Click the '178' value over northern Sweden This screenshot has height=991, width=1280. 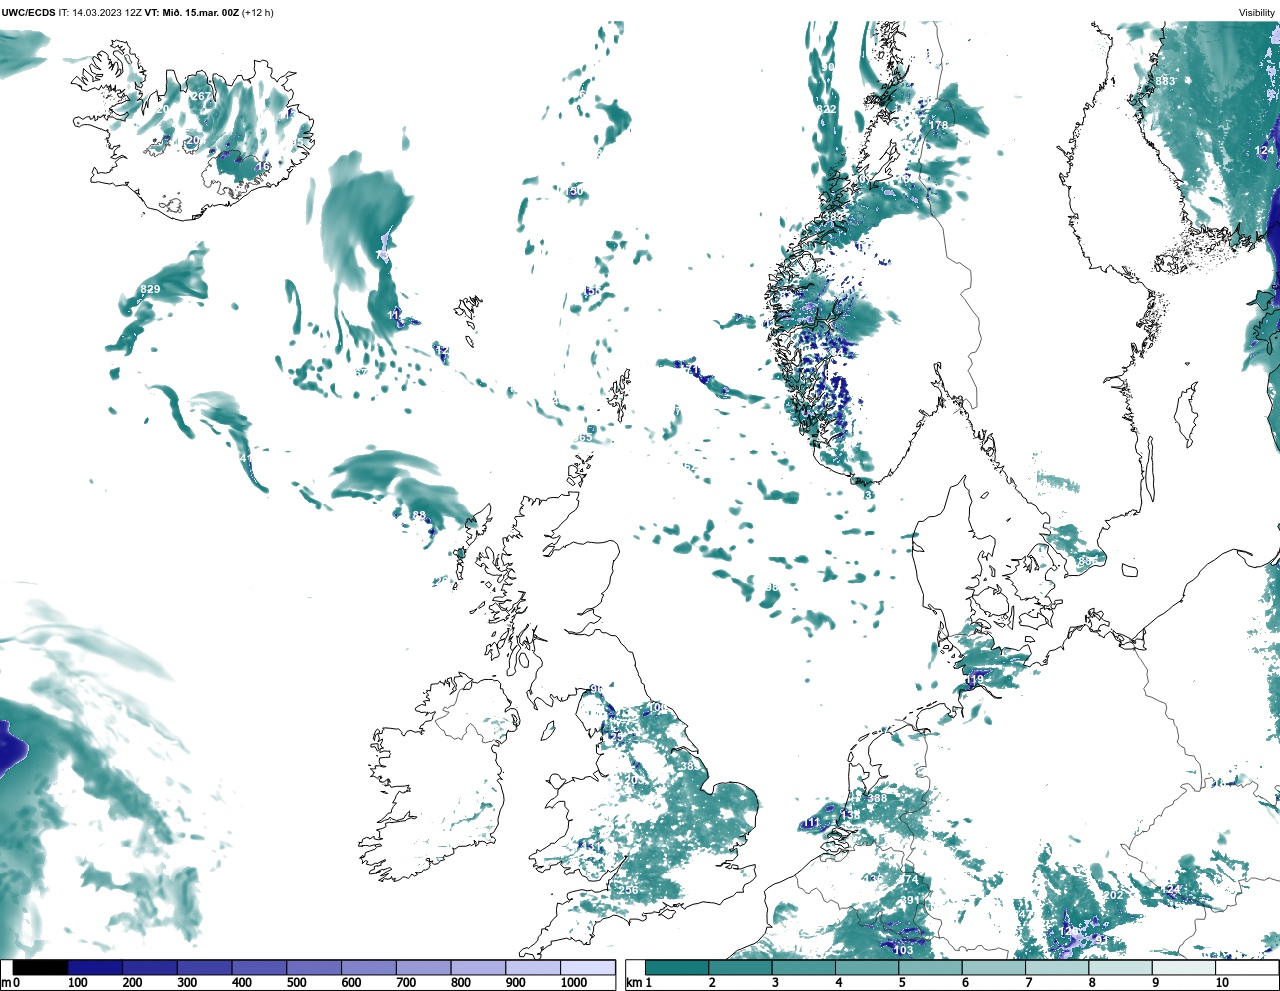(938, 125)
